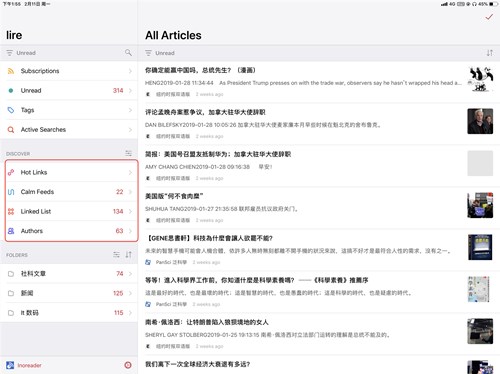Open article 评论孟晚舟案惹争议
The height and width of the screenshot is (374, 500).
319,124
